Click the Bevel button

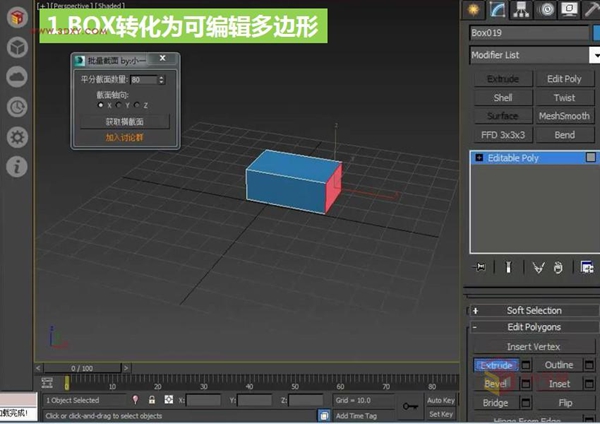pos(496,384)
